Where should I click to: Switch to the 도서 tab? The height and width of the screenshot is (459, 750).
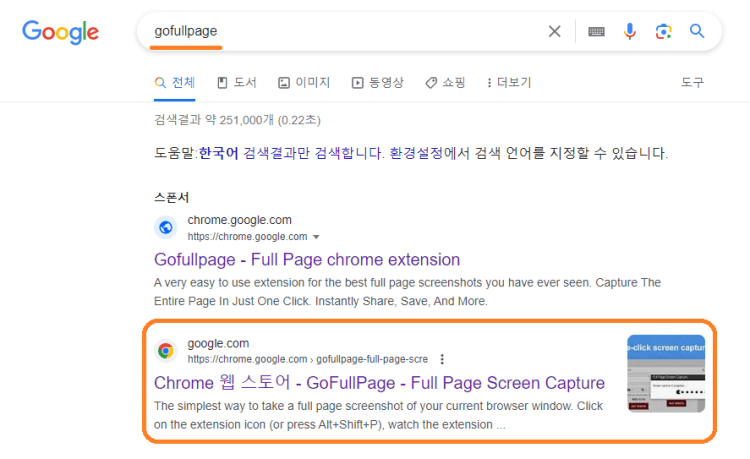237,83
